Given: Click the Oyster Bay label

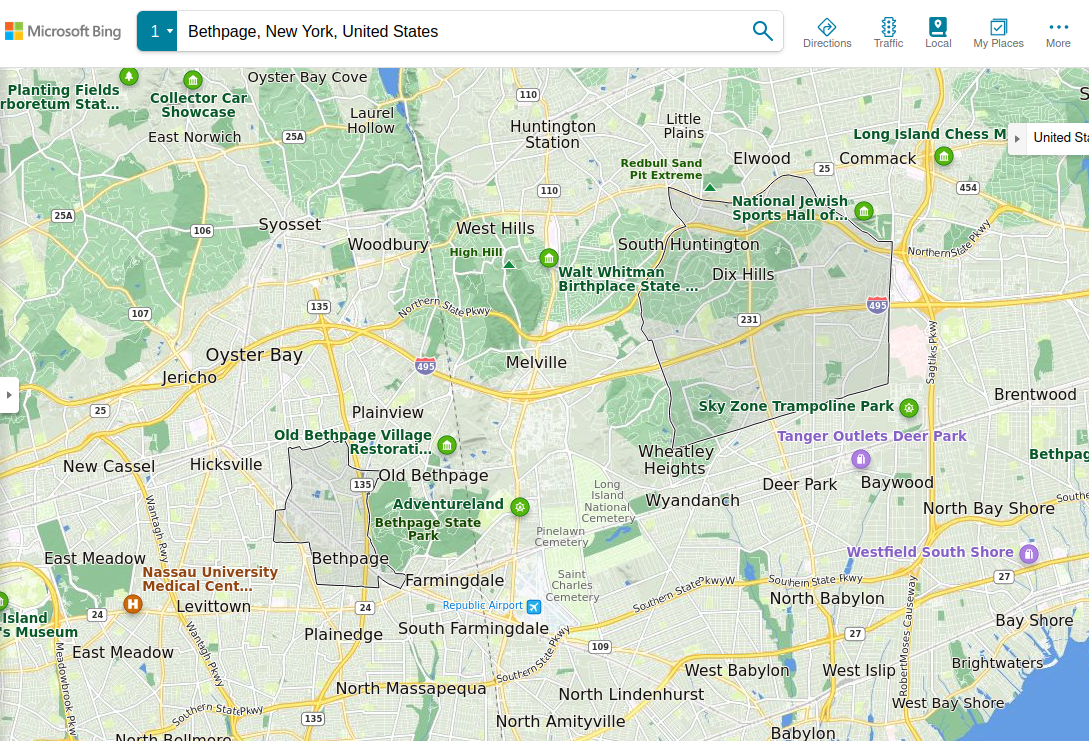Looking at the screenshot, I should point(254,355).
